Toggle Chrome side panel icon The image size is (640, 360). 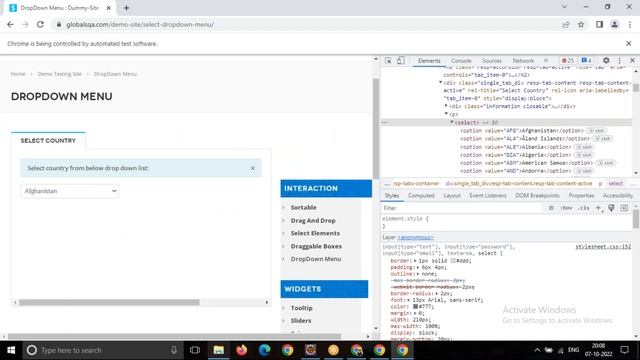point(599,24)
